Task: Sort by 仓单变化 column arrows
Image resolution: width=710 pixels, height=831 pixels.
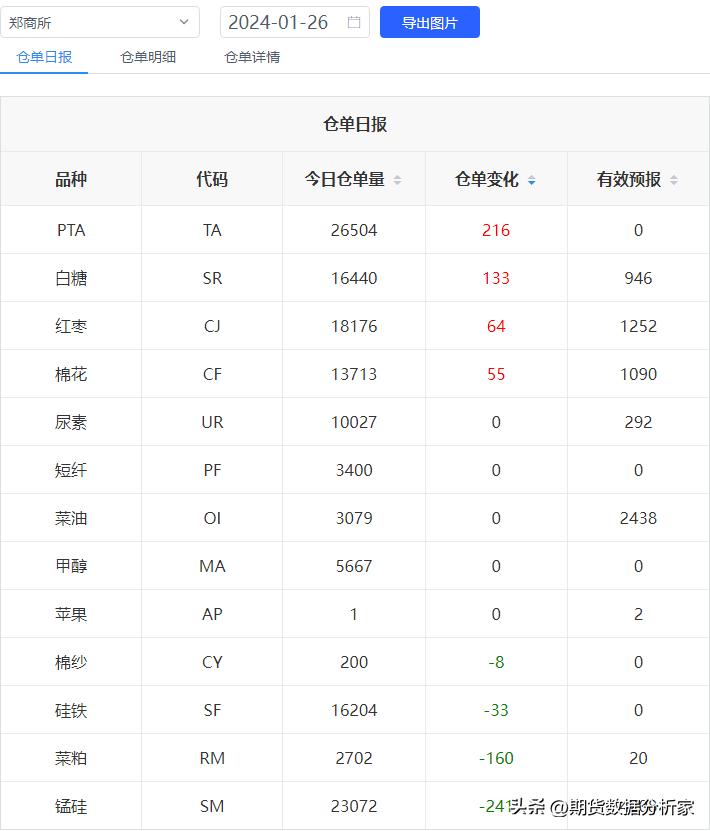Action: click(531, 180)
